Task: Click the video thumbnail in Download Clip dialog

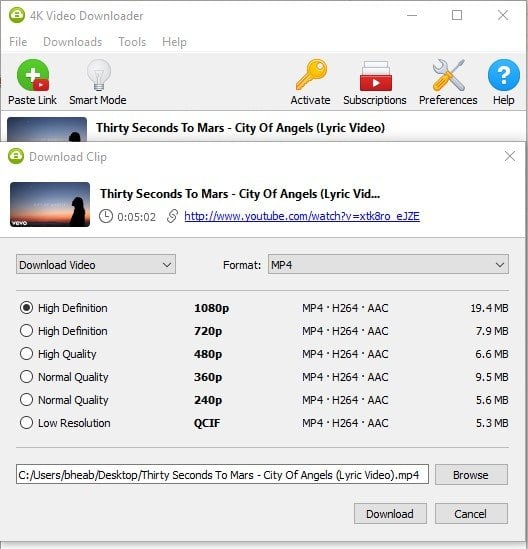Action: pos(50,204)
